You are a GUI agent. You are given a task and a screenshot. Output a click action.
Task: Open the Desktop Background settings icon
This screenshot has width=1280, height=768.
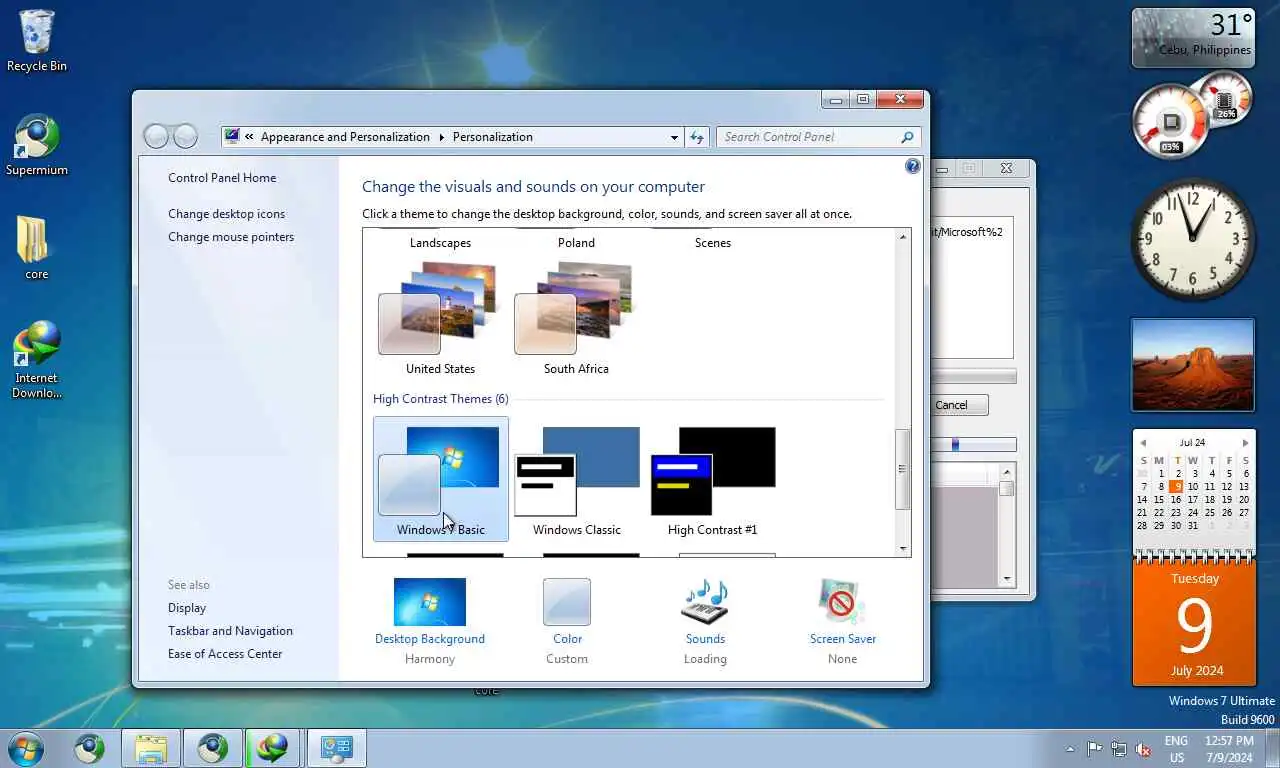[430, 602]
